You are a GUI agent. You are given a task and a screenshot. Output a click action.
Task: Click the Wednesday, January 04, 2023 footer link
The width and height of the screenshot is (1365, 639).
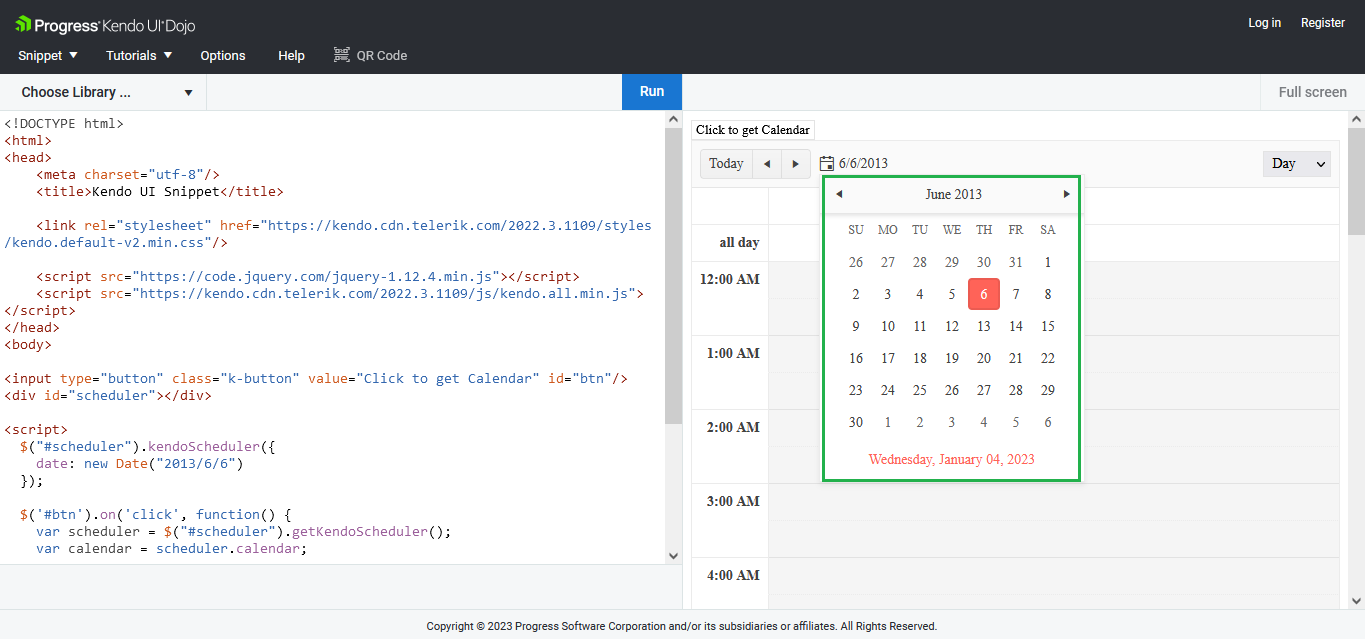point(951,459)
